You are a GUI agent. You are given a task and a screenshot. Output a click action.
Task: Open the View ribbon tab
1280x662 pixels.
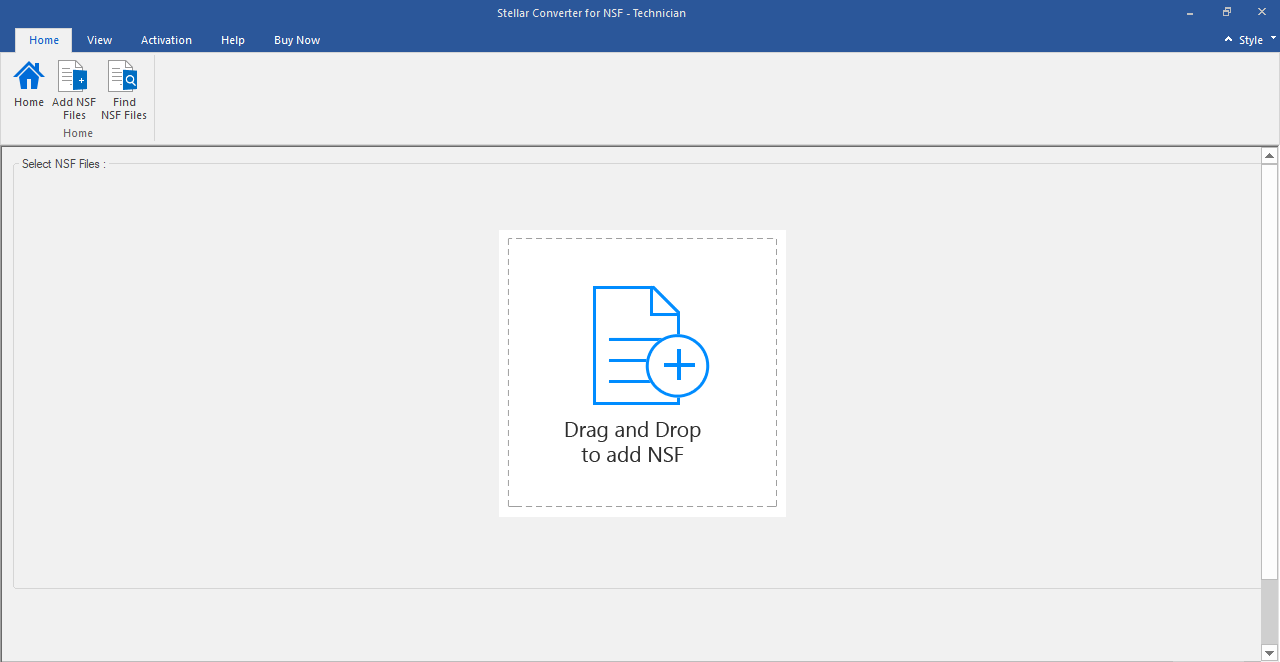(99, 40)
